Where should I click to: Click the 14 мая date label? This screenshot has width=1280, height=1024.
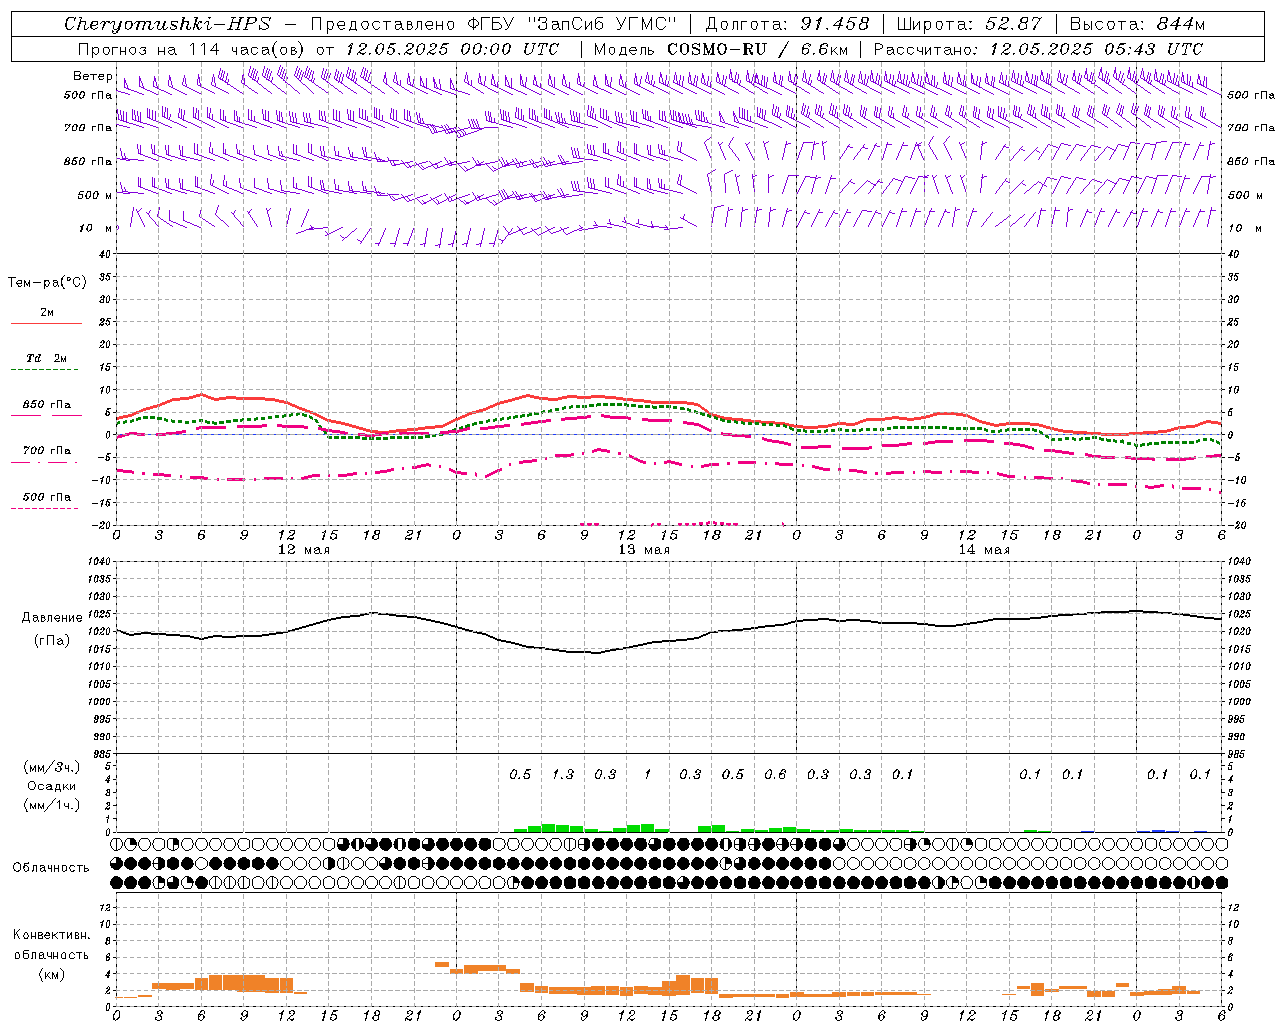pyautogui.click(x=984, y=550)
